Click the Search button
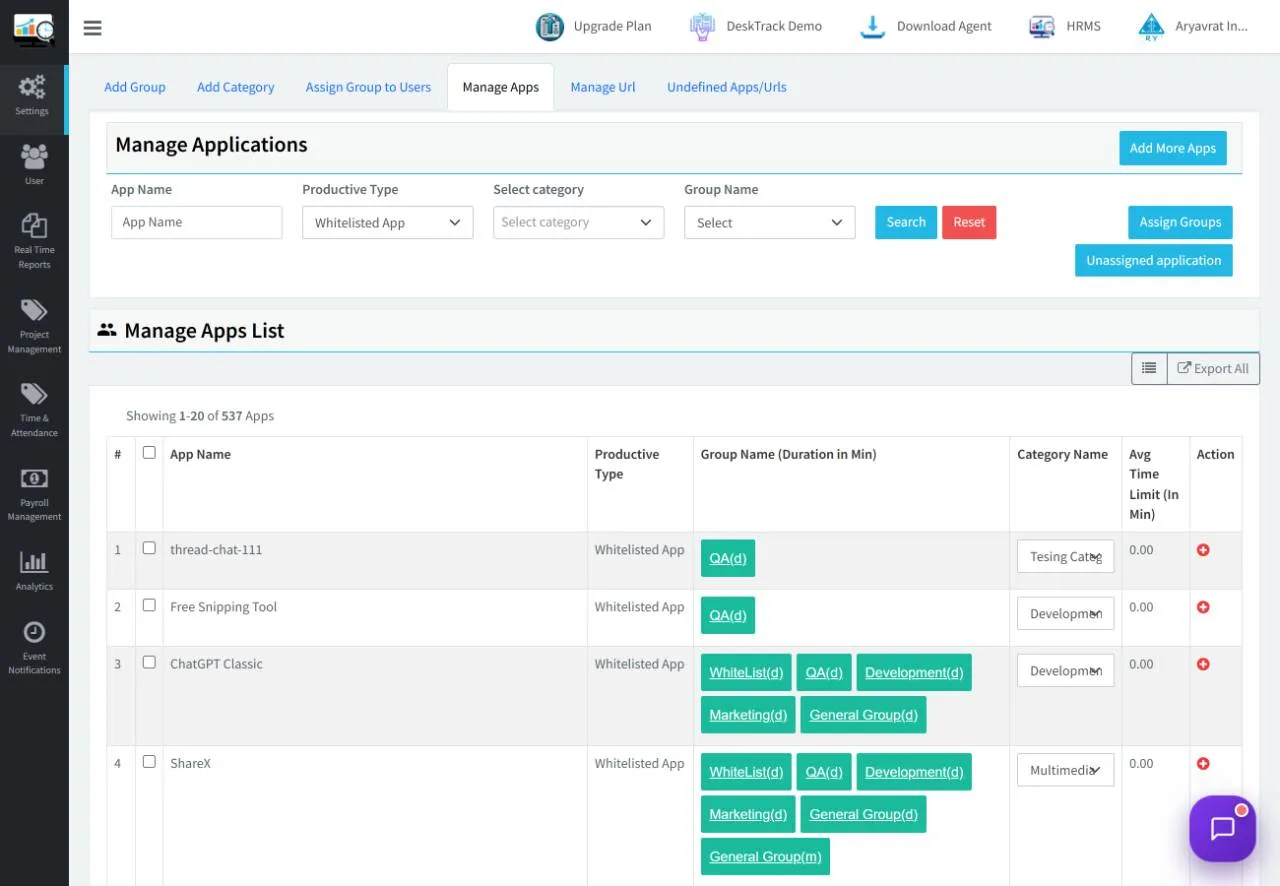 (906, 222)
